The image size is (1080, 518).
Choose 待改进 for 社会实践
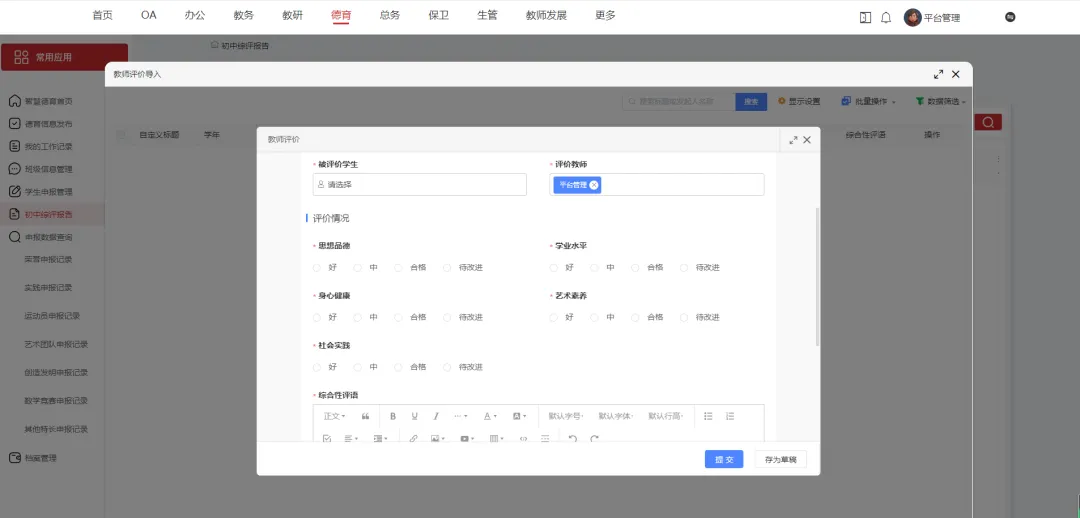click(x=448, y=367)
